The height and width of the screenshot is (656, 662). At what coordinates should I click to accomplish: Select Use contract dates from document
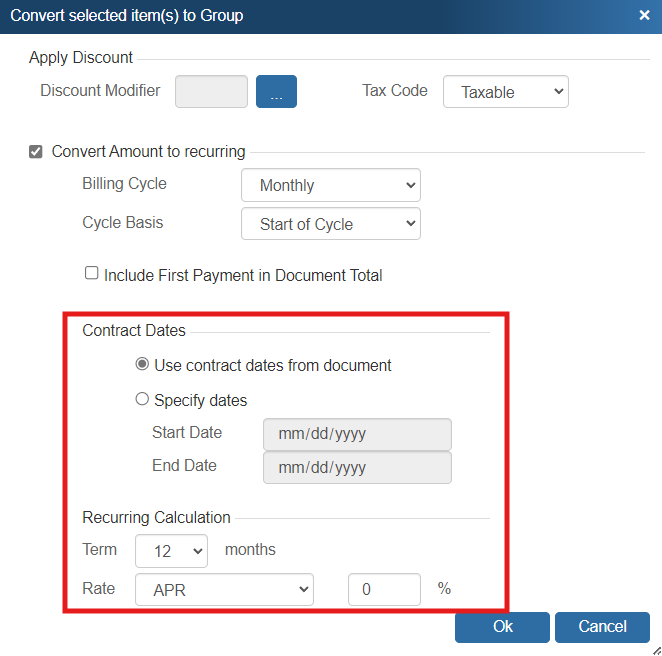142,365
